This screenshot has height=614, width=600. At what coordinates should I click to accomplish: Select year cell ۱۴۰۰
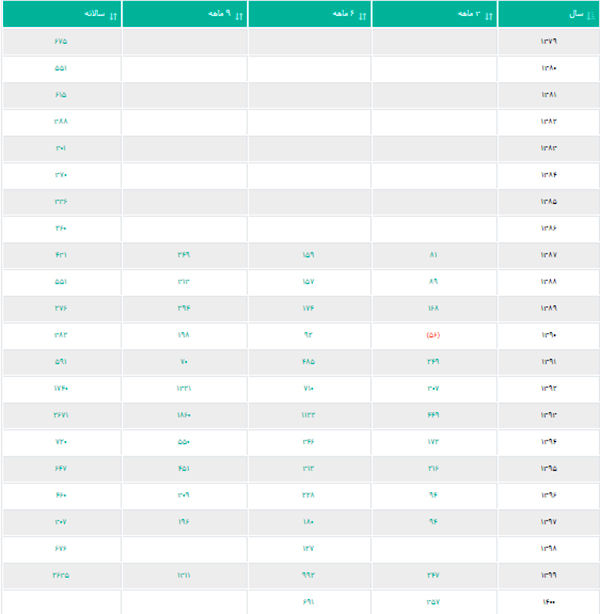pyautogui.click(x=549, y=602)
